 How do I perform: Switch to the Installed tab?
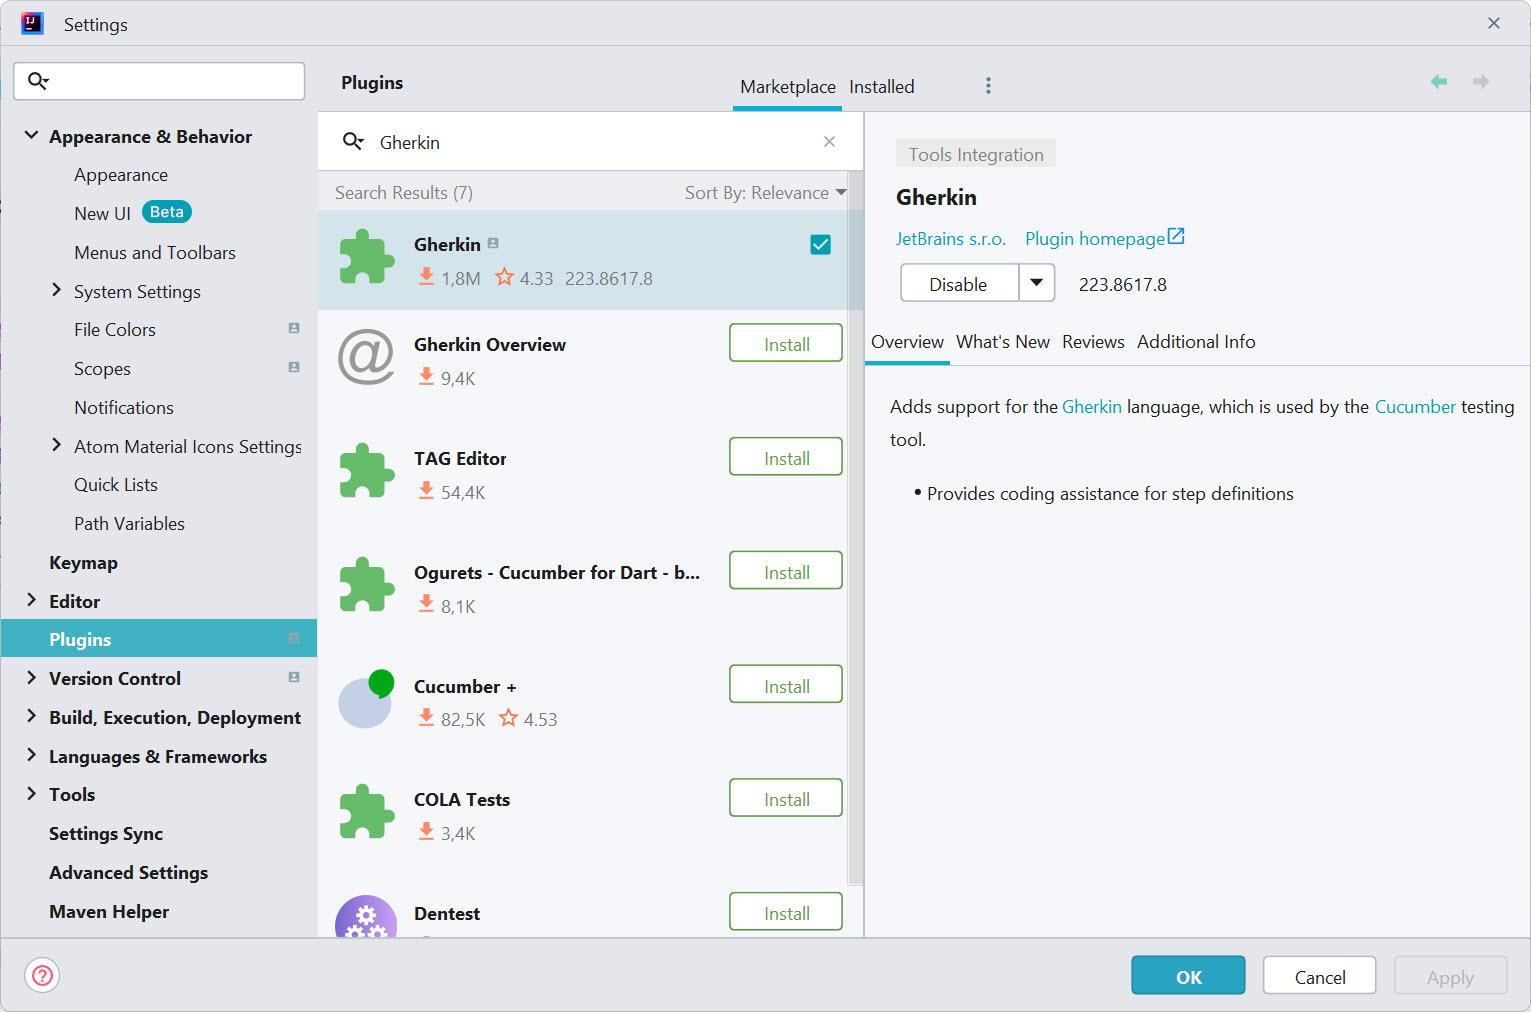tap(881, 87)
